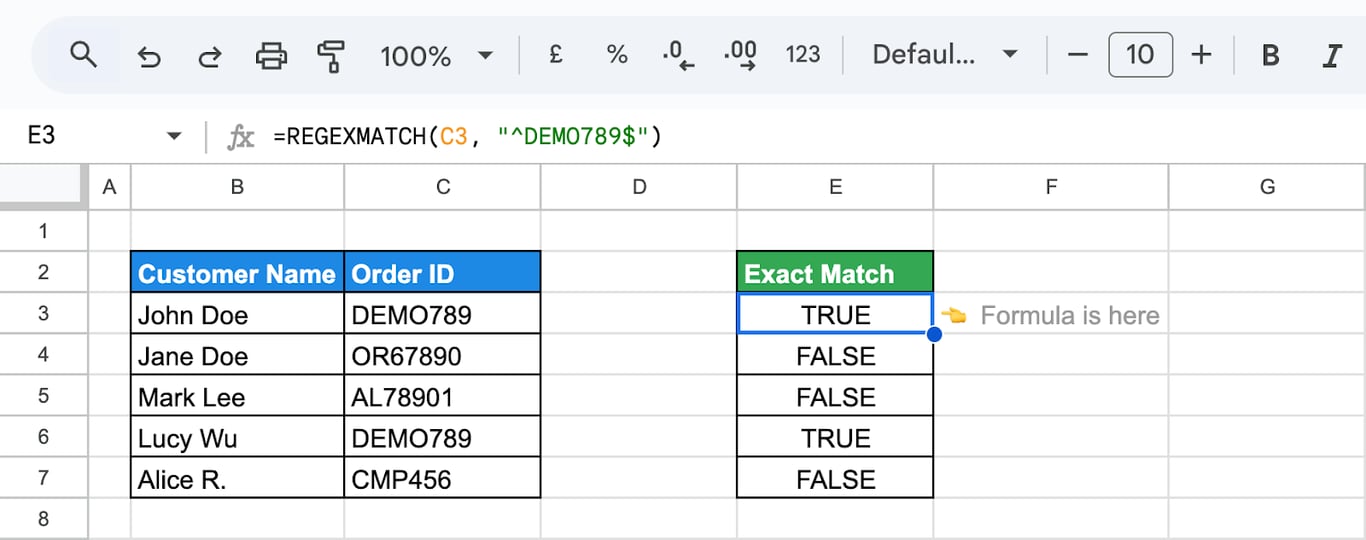The height and width of the screenshot is (540, 1366).
Task: Select the FALSE cell in row 4
Action: pyautogui.click(x=835, y=355)
